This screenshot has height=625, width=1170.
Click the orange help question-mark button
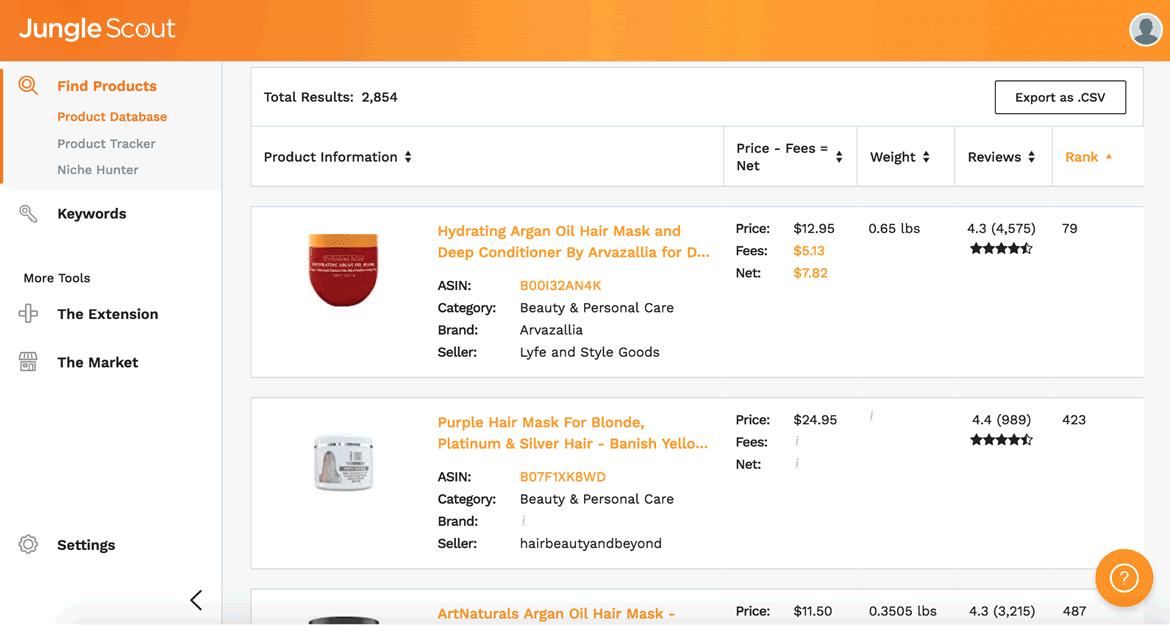click(x=1124, y=578)
